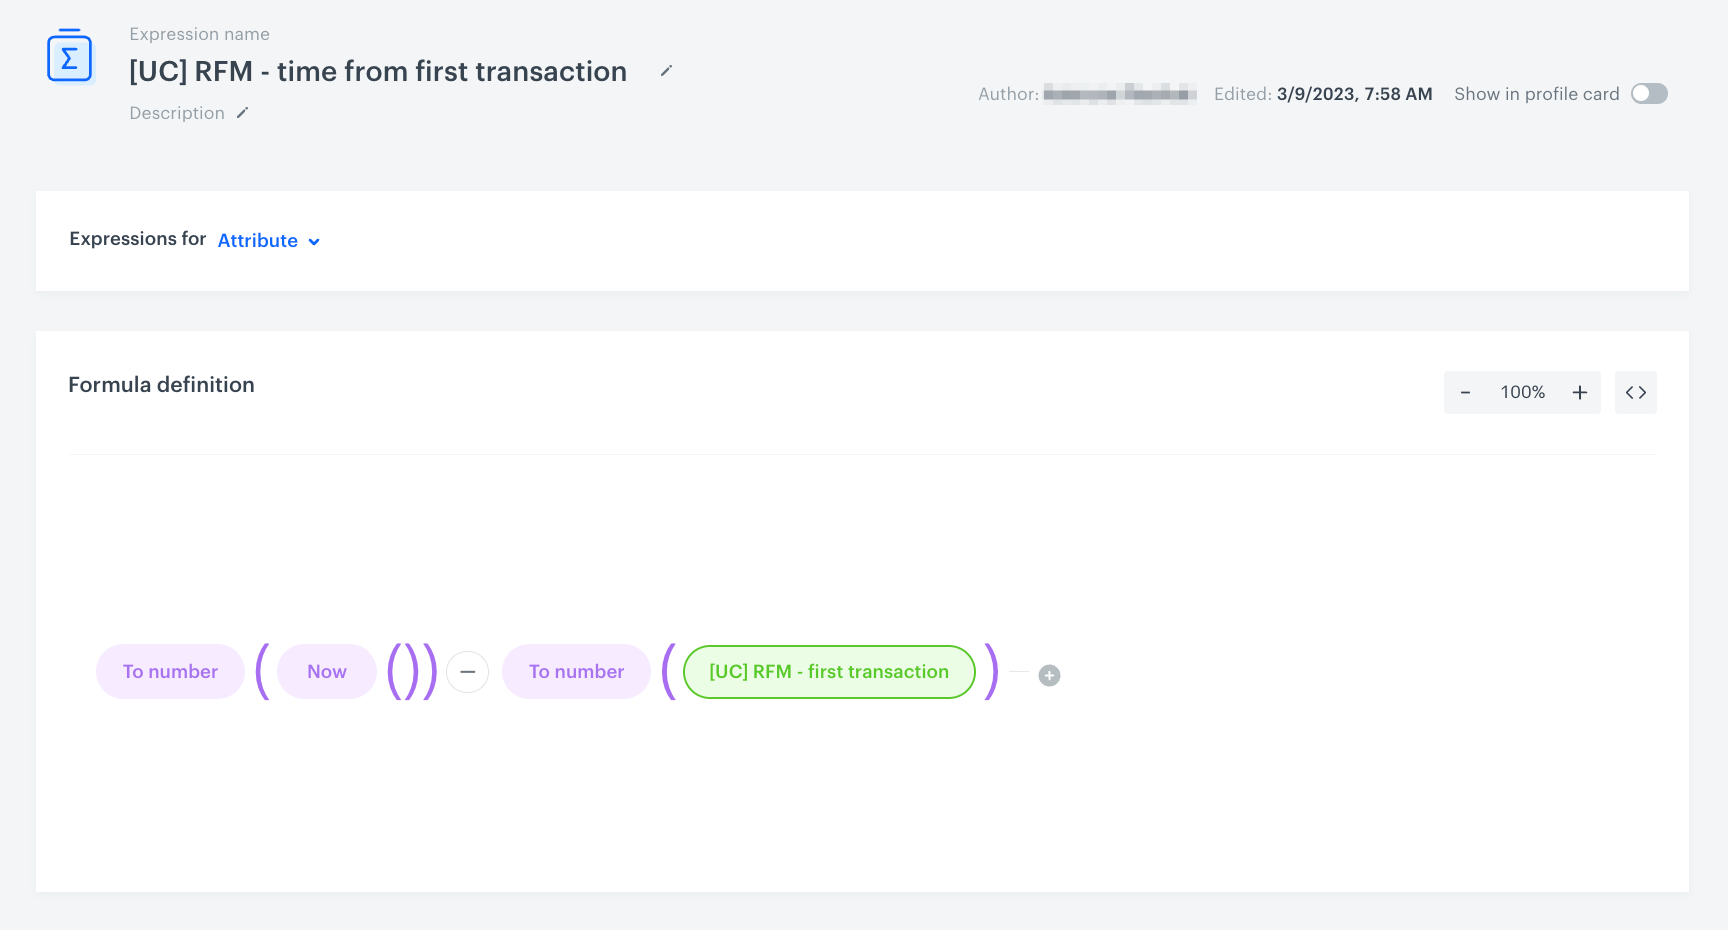Click the Expressions for label
This screenshot has width=1728, height=930.
(138, 239)
